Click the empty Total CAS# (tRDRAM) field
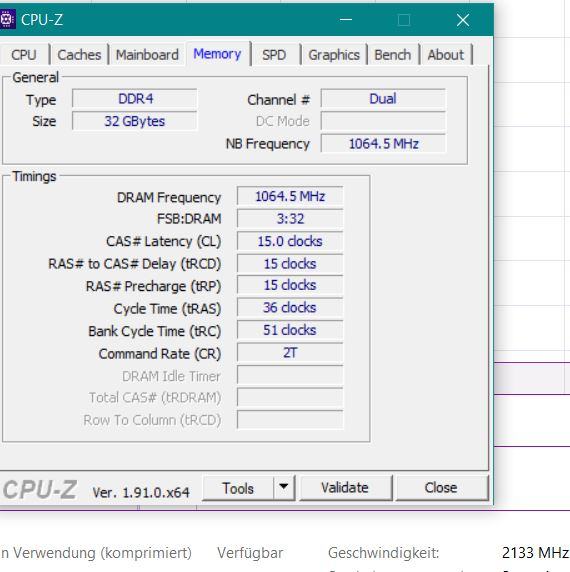 pyautogui.click(x=290, y=397)
